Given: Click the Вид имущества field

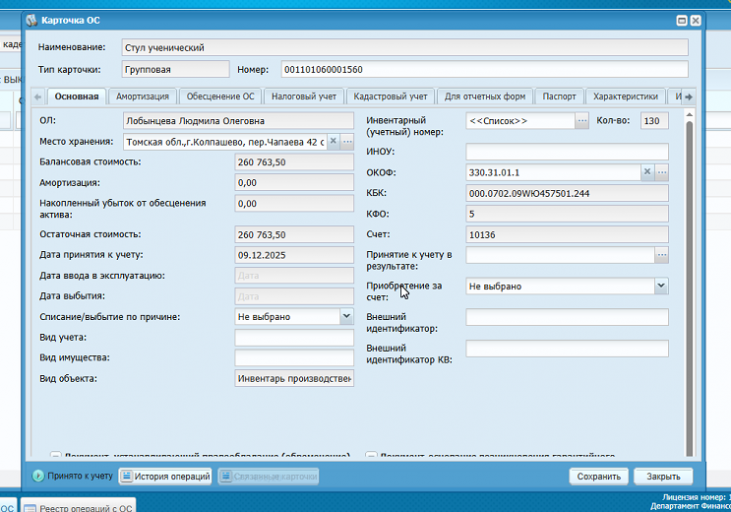Looking at the screenshot, I should 294,358.
